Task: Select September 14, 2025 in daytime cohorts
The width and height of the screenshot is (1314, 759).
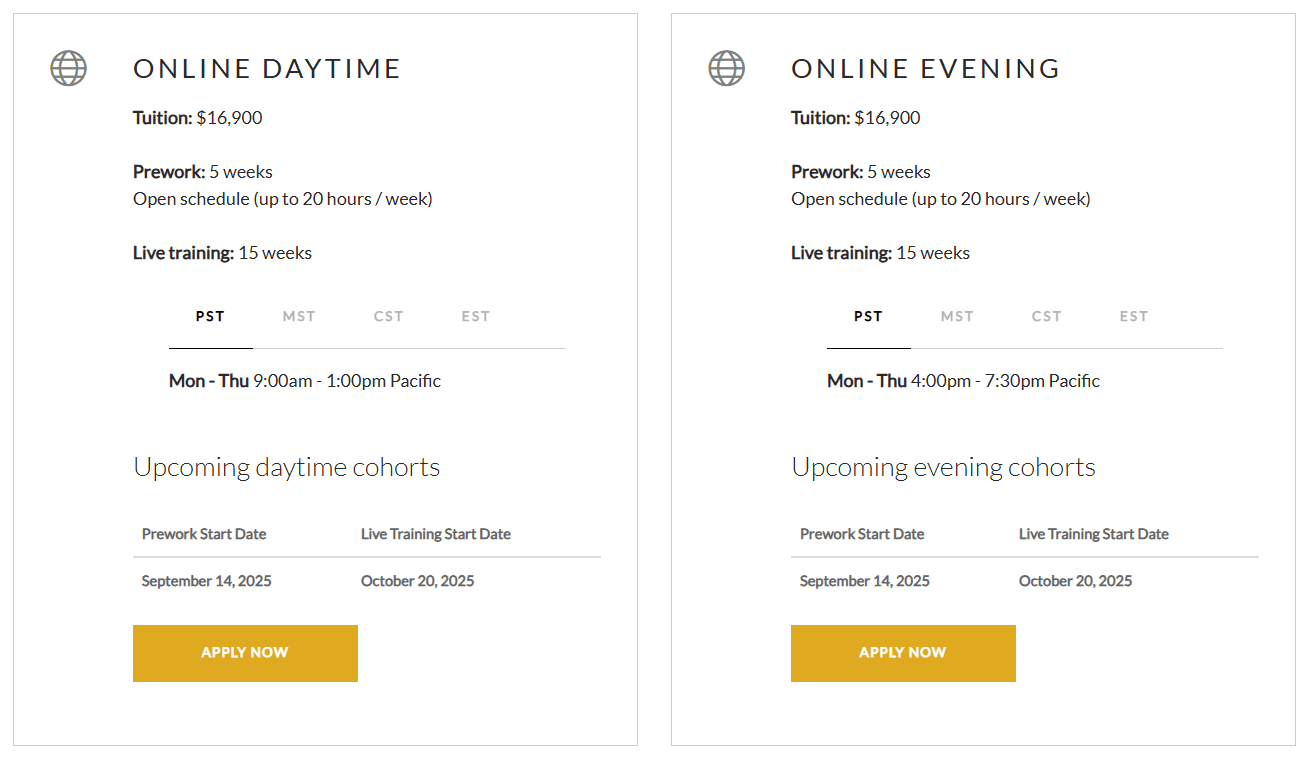Action: point(207,581)
